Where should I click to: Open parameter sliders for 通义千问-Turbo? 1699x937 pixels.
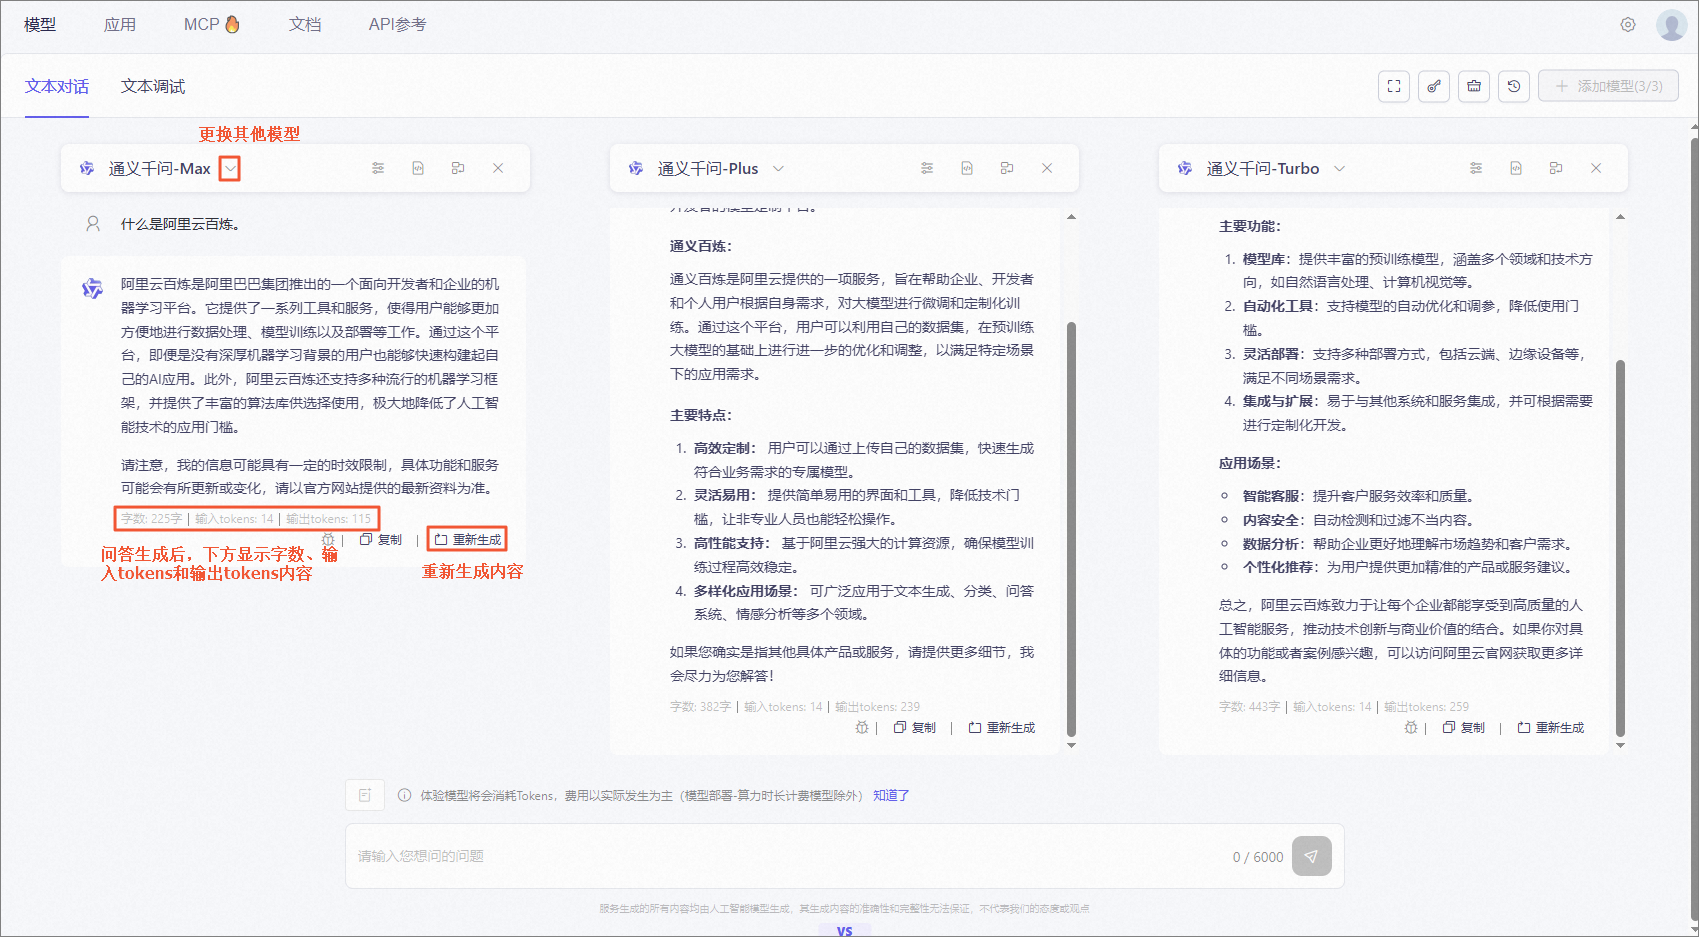[1476, 168]
